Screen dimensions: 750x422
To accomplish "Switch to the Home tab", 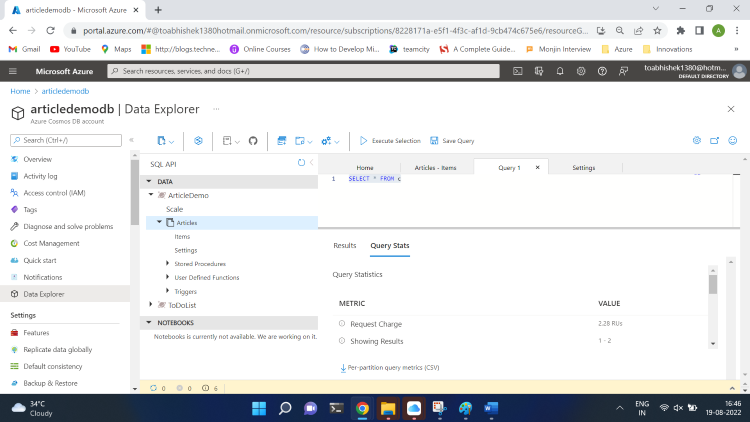I will tap(365, 167).
